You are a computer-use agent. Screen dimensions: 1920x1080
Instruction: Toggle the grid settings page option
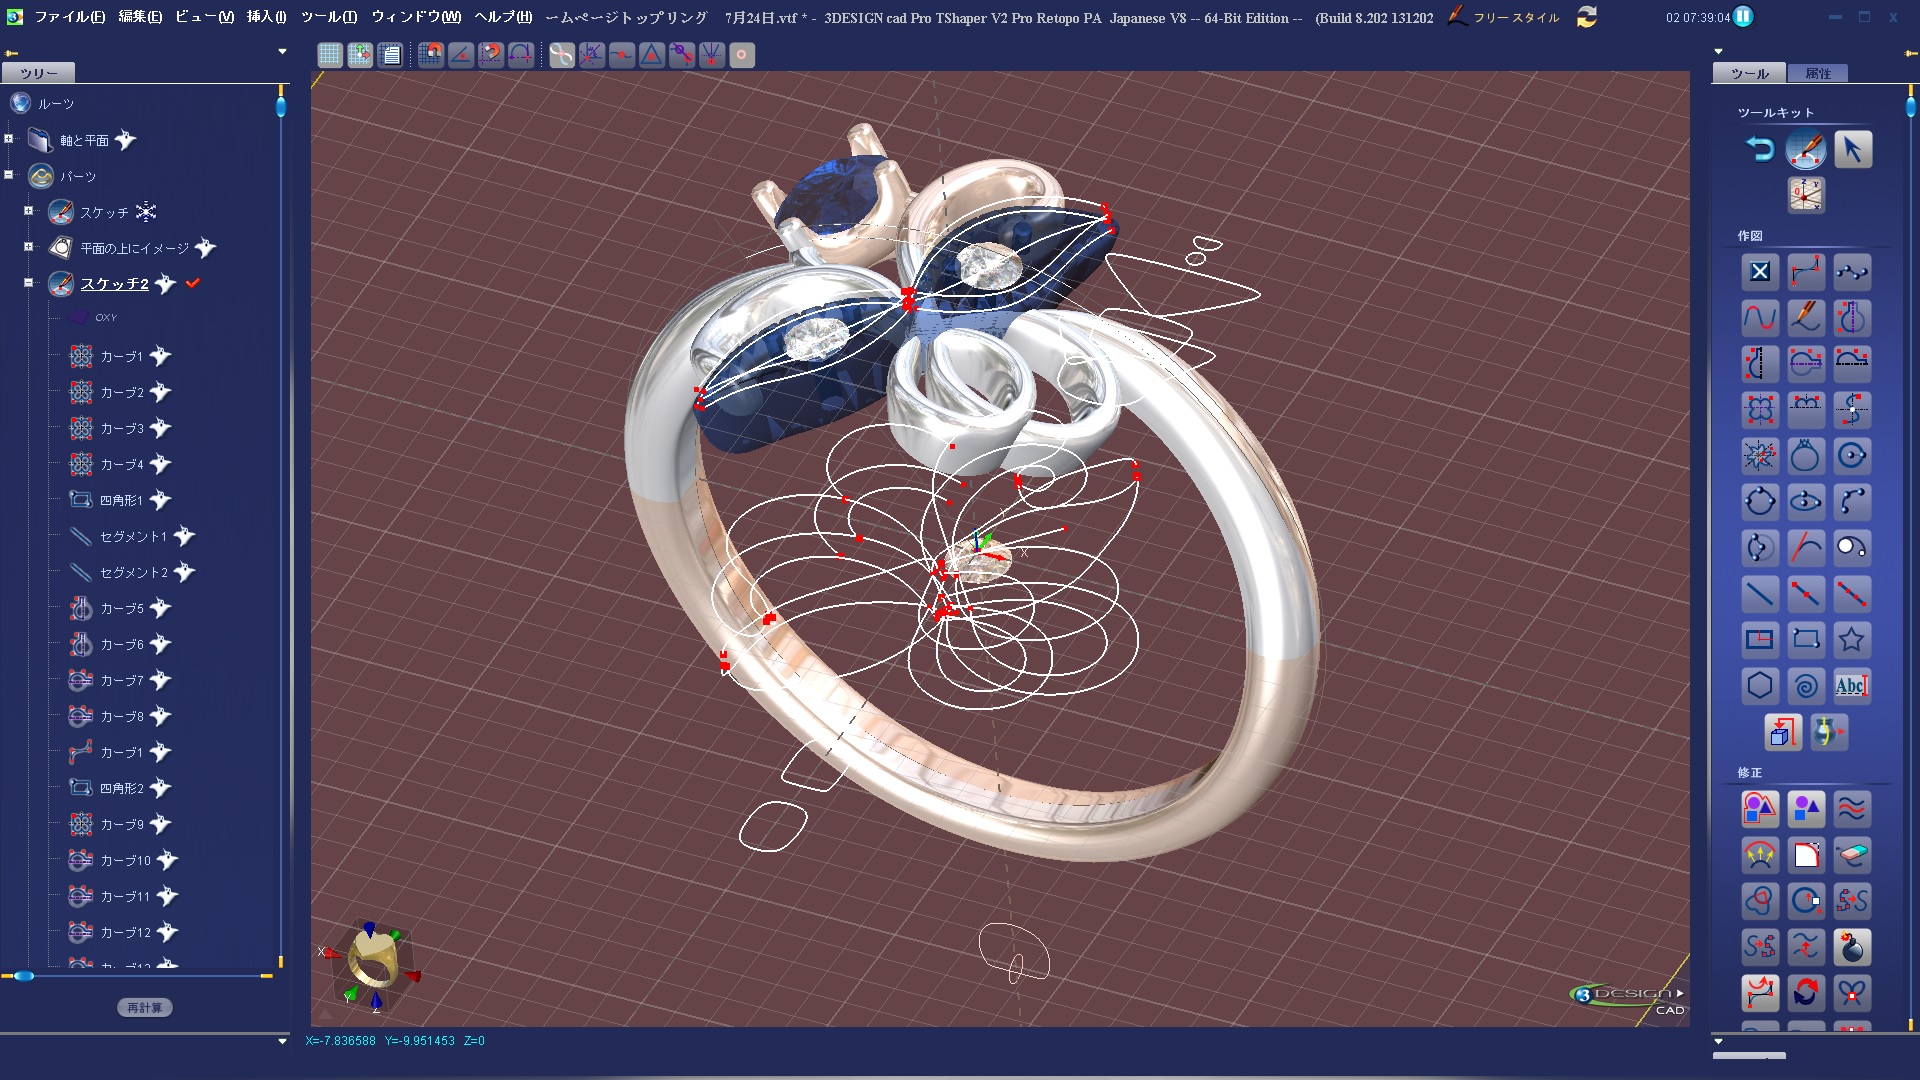(x=391, y=55)
